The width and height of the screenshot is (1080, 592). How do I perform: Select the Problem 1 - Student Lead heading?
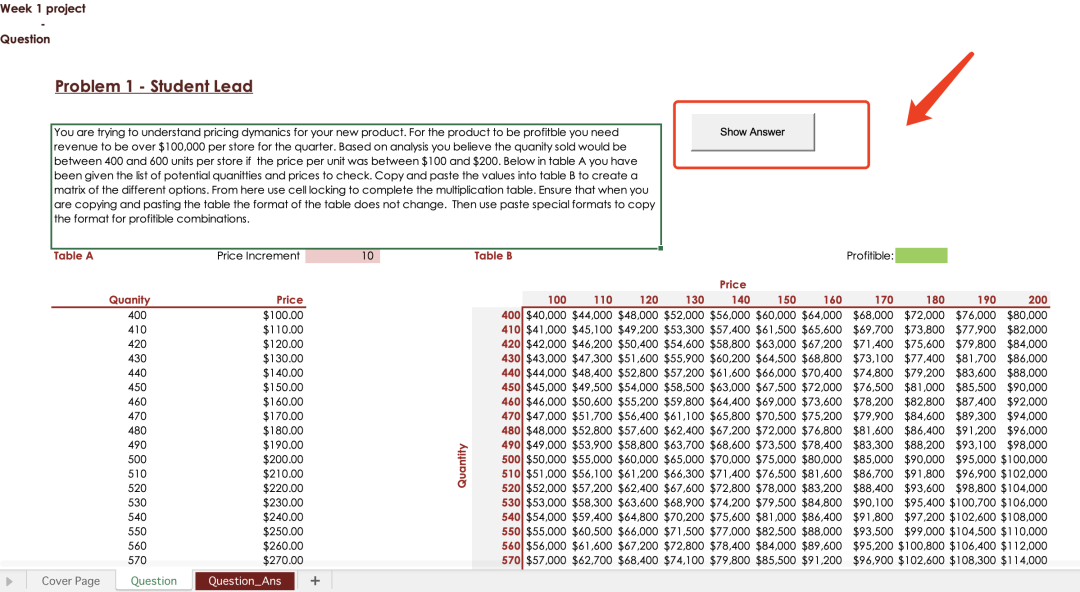coord(154,86)
